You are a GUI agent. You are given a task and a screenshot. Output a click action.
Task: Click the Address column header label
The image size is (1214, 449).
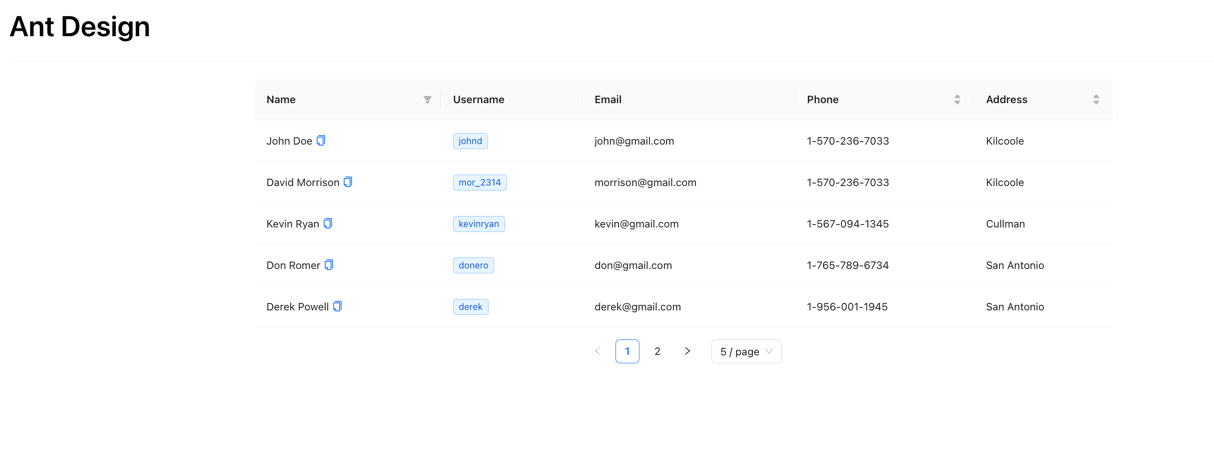[1006, 100]
